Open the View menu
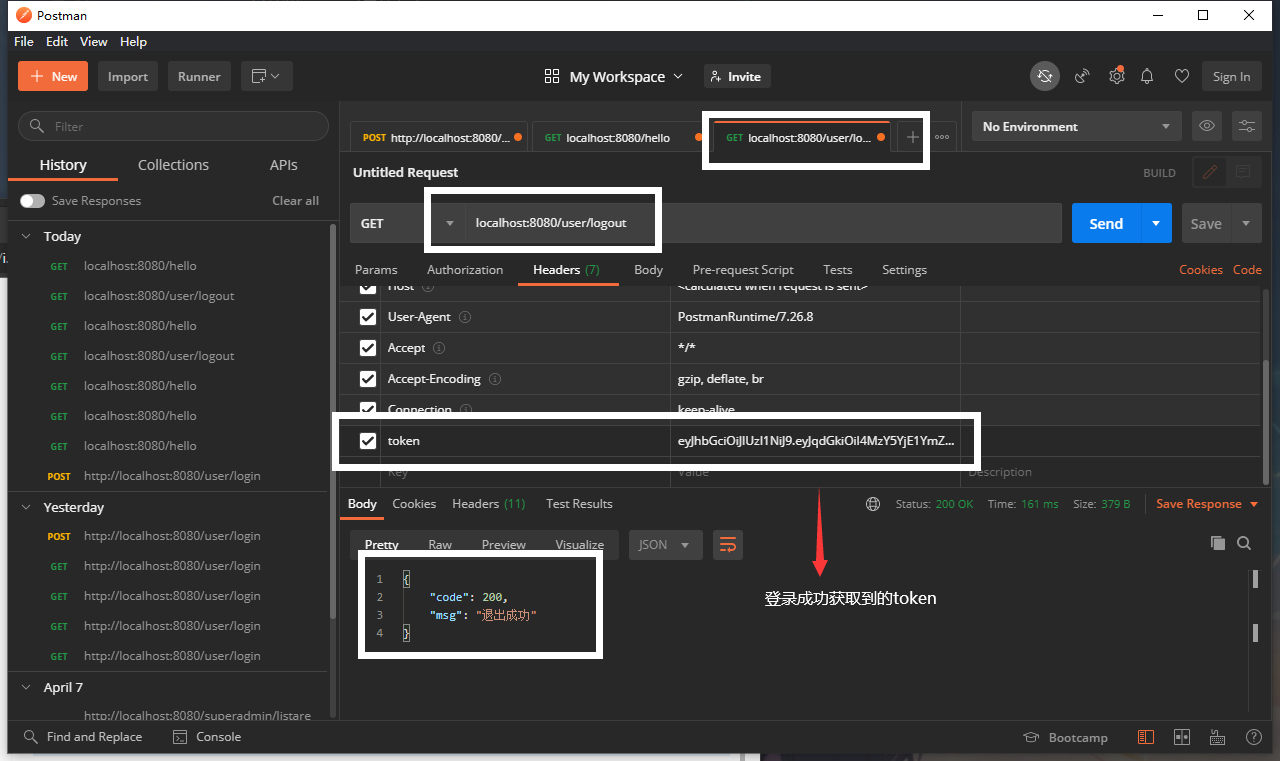 (x=94, y=42)
